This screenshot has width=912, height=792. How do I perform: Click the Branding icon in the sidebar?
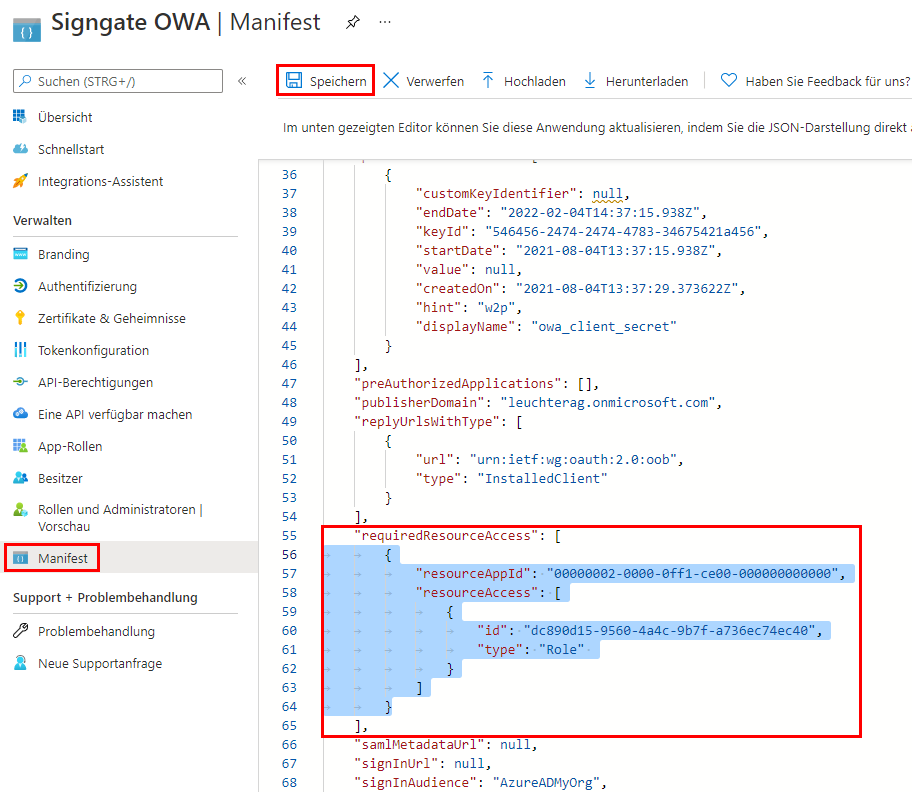20,254
